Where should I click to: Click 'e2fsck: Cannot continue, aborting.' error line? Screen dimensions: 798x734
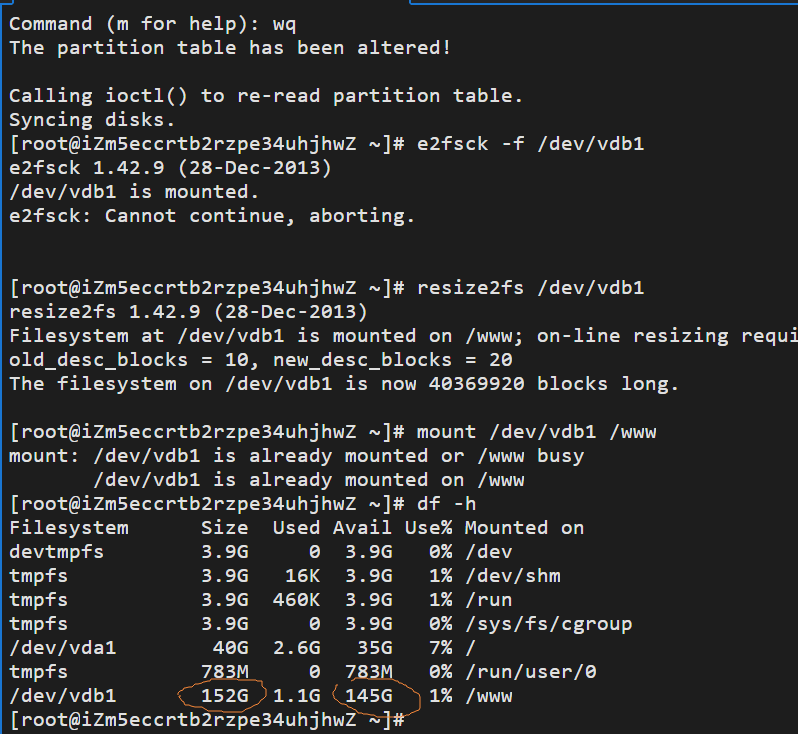coord(211,216)
